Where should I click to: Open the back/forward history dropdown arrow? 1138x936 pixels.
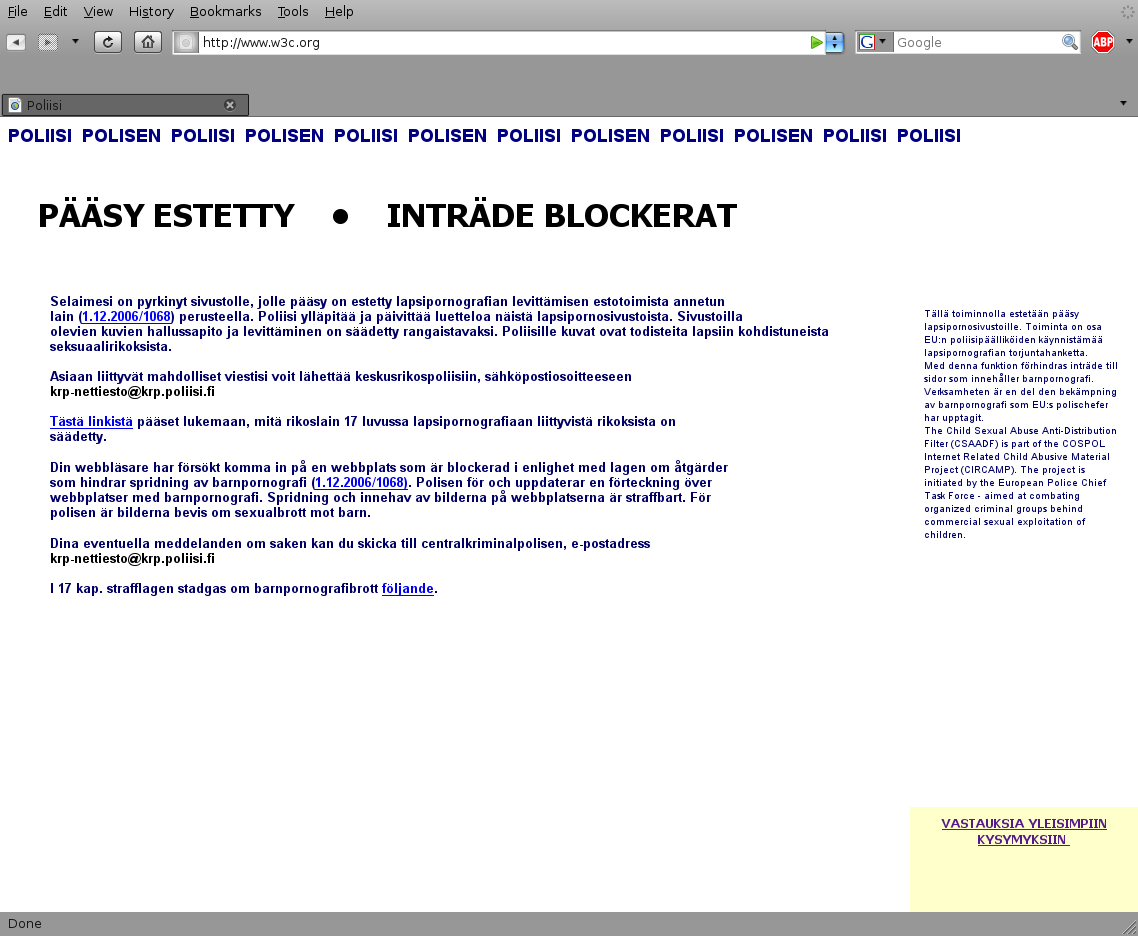(75, 42)
